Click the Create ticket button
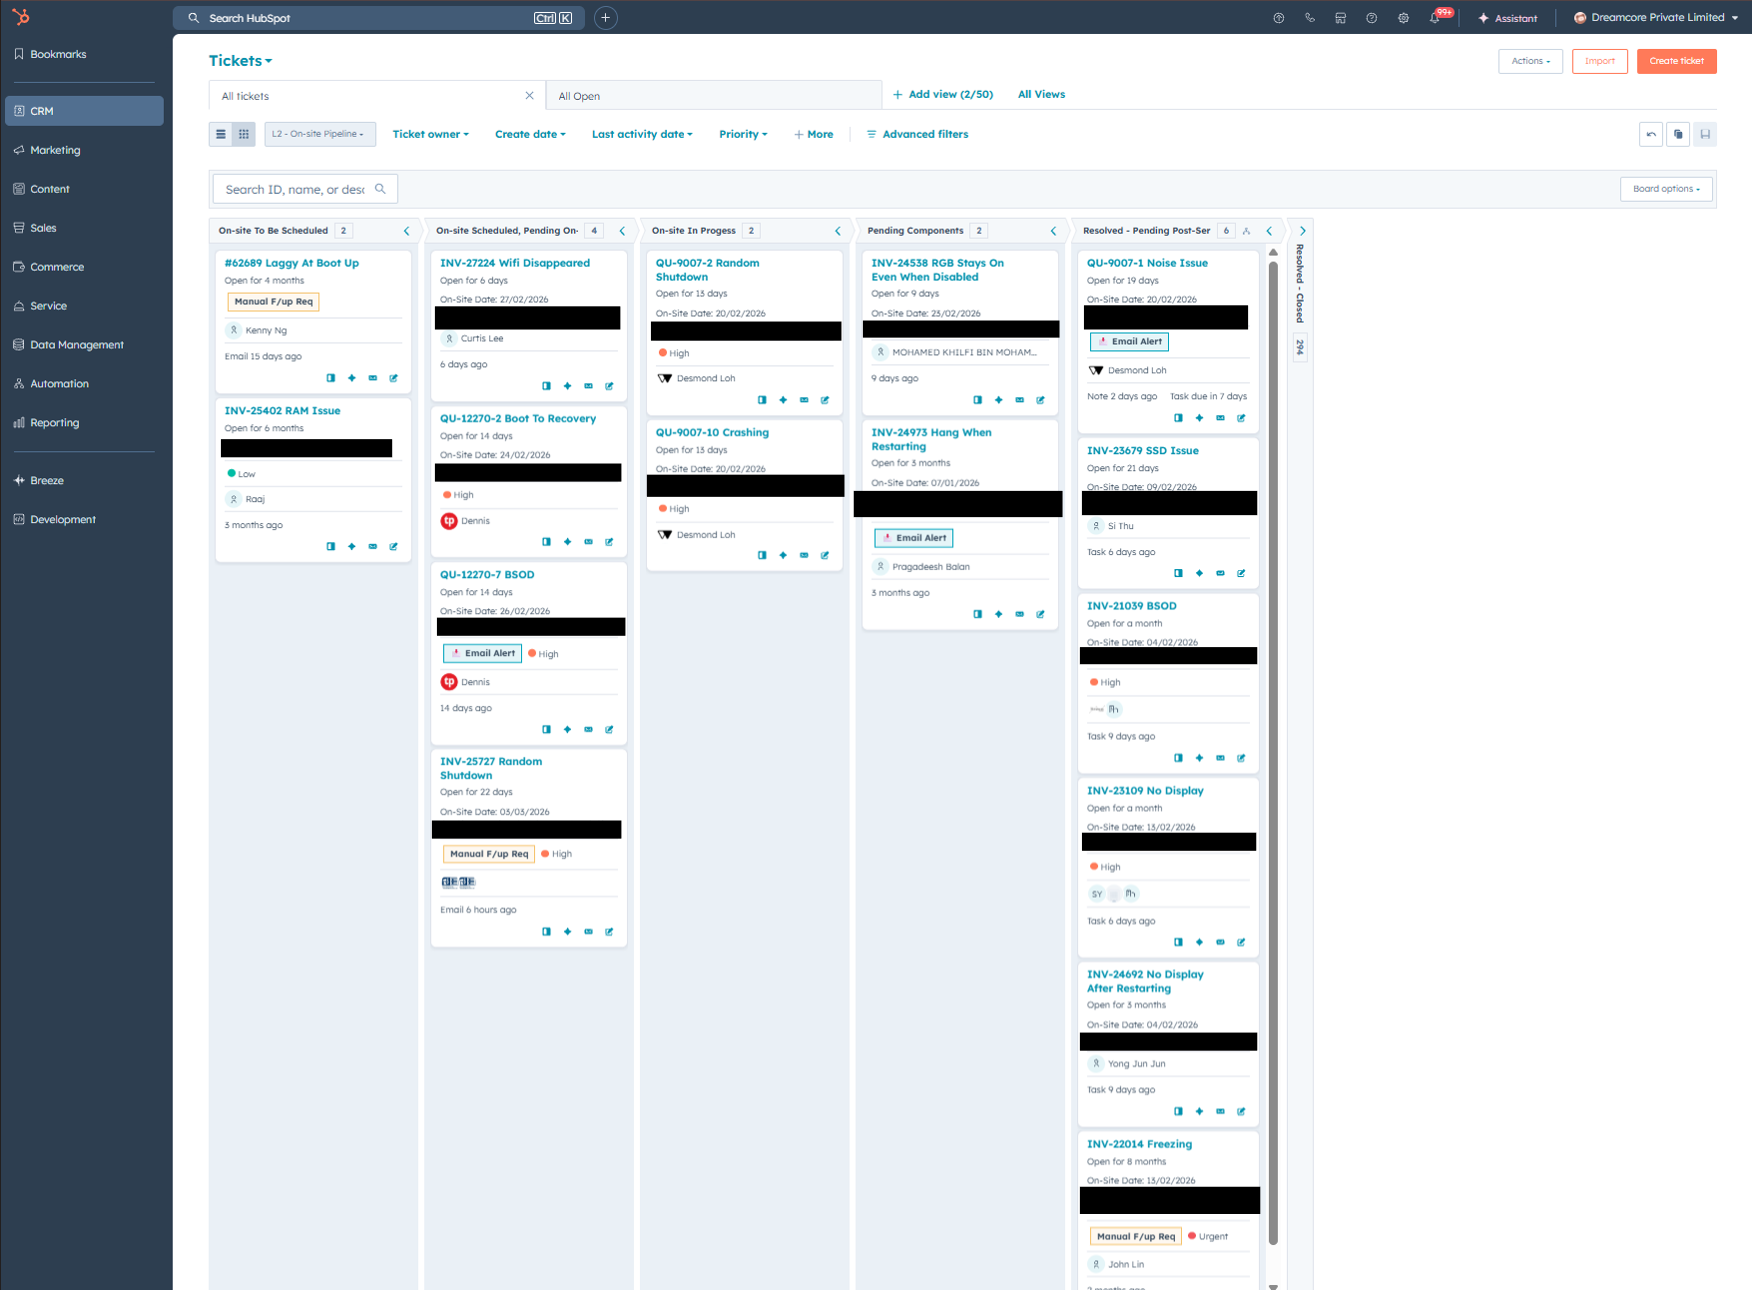 1676,61
